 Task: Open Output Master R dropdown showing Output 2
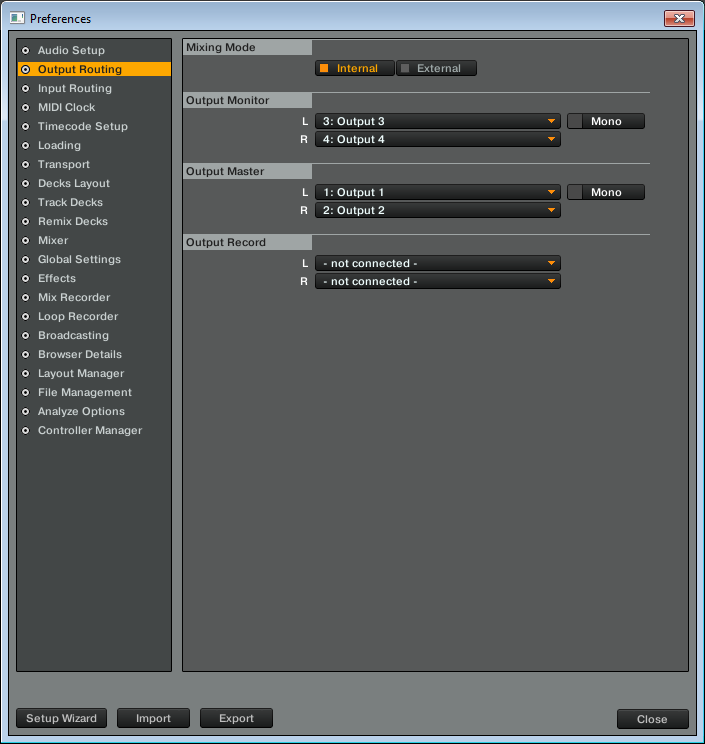438,210
